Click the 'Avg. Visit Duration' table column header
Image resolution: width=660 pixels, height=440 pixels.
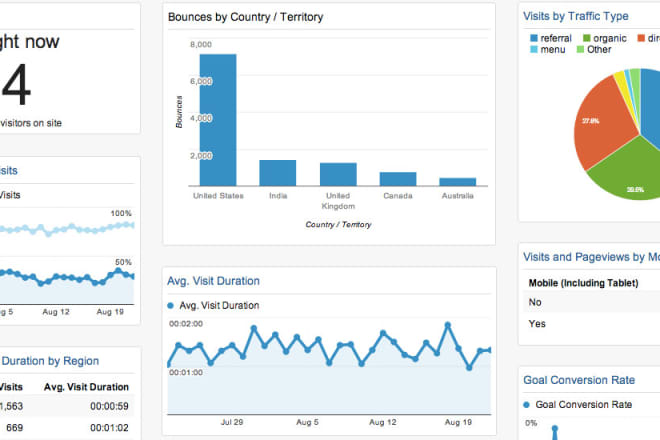[x=86, y=387]
